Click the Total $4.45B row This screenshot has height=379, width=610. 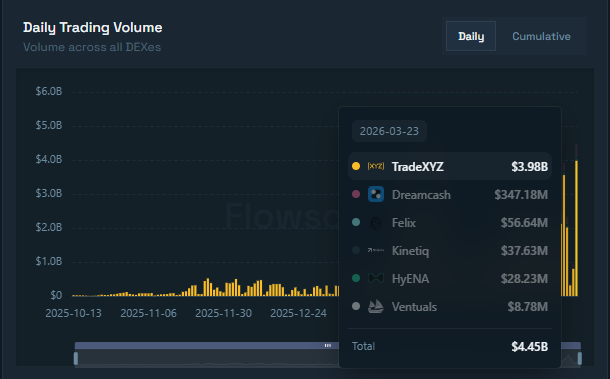(x=450, y=346)
